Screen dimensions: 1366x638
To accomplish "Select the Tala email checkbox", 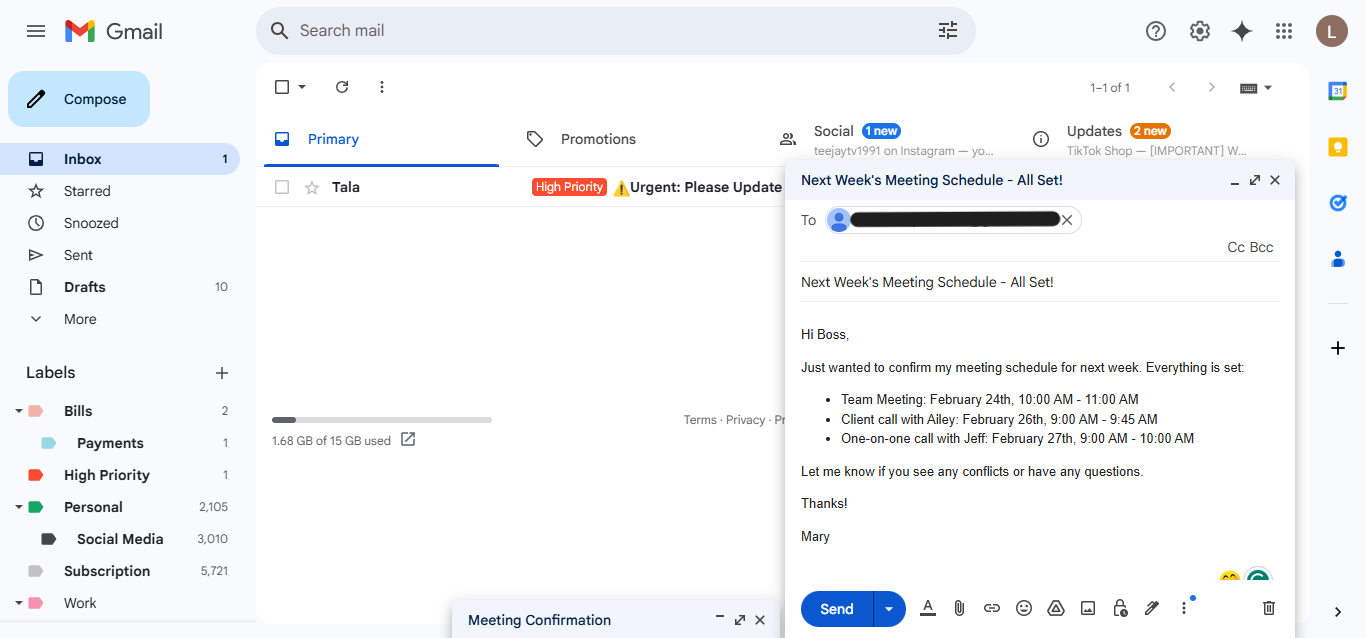I will [x=282, y=187].
